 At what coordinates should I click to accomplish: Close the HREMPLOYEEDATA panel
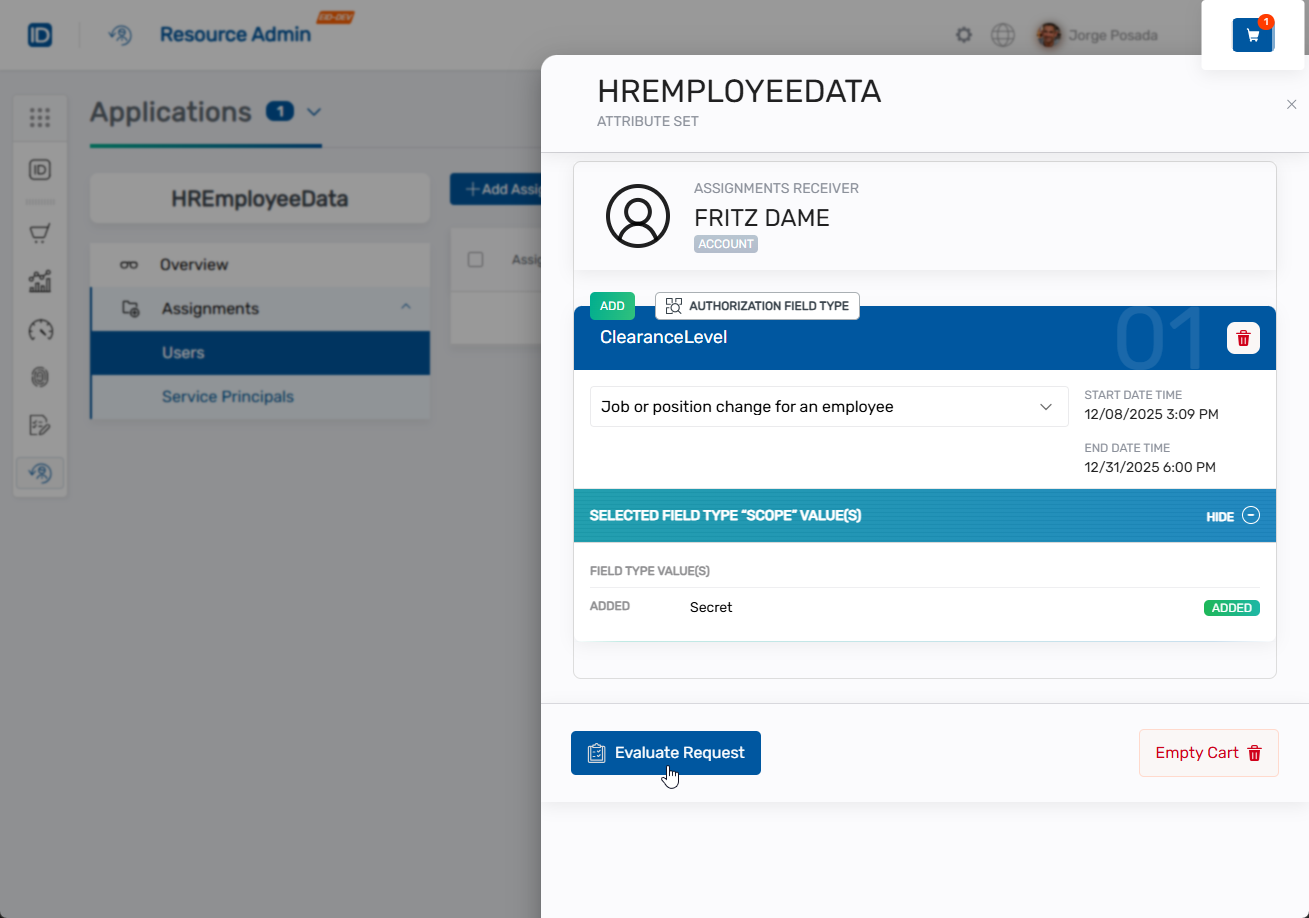coord(1291,105)
